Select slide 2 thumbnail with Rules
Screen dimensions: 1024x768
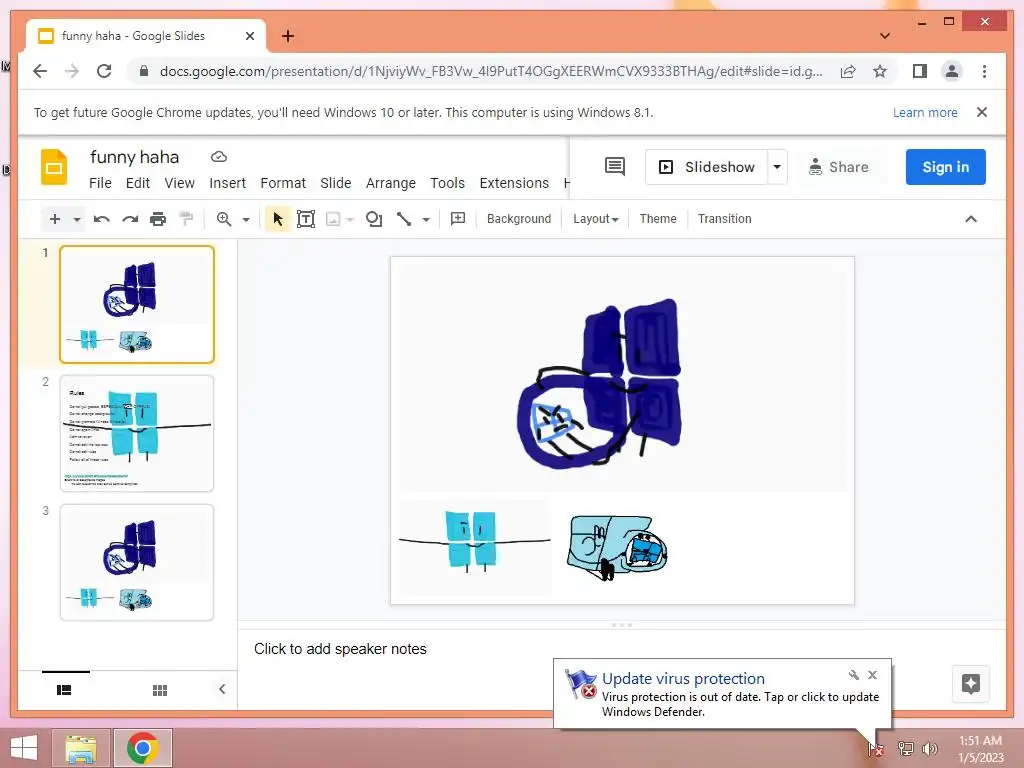pyautogui.click(x=136, y=433)
